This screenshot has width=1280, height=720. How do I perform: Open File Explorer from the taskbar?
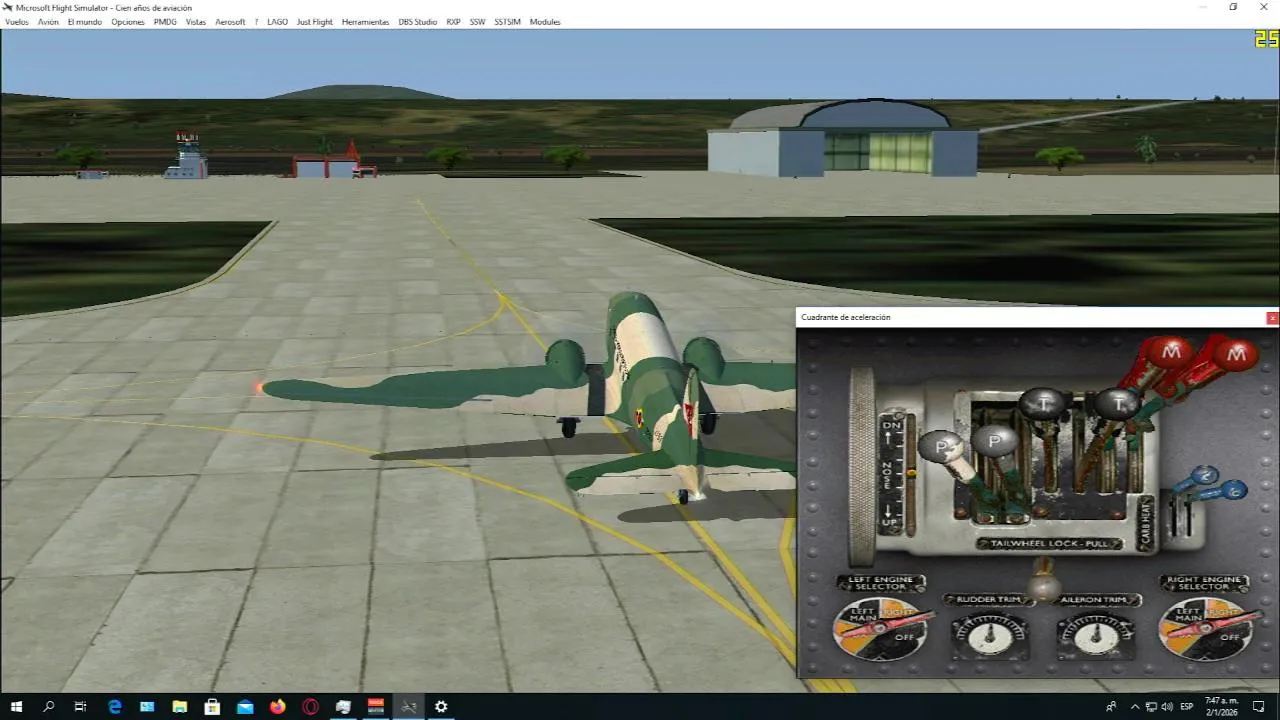pyautogui.click(x=180, y=706)
